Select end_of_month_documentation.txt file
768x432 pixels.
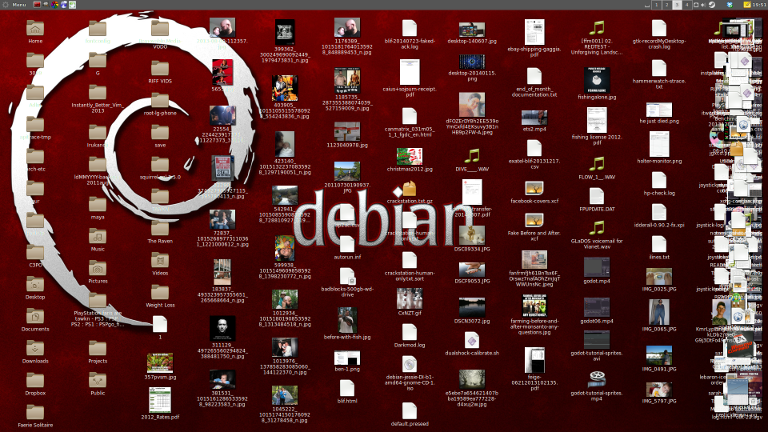(x=534, y=76)
